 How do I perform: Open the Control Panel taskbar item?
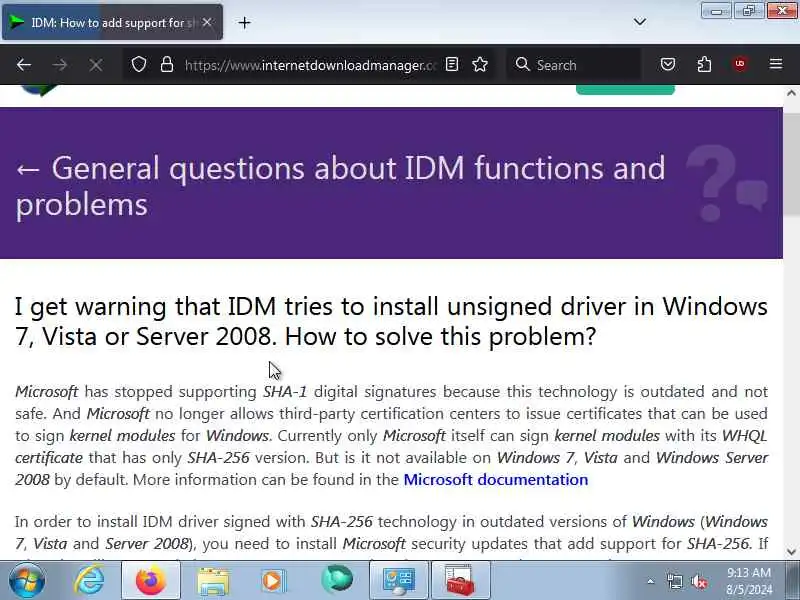point(399,580)
